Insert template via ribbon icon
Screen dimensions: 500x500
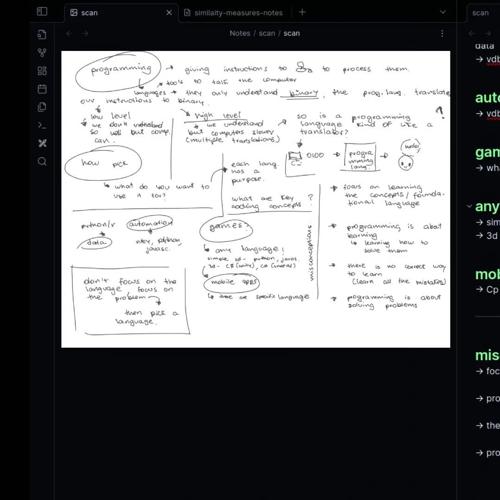tap(42, 107)
